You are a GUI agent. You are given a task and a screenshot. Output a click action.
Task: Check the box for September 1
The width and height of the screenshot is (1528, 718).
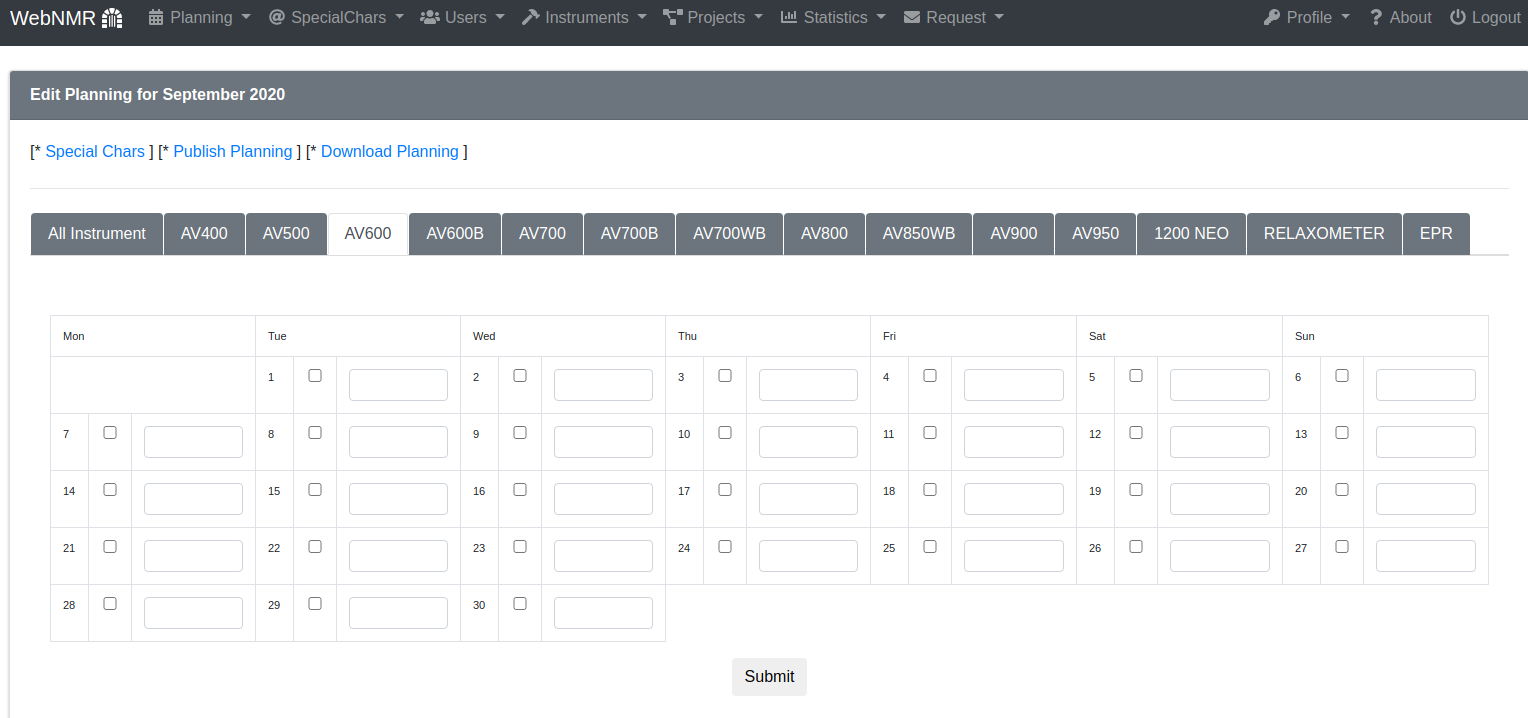pos(315,376)
